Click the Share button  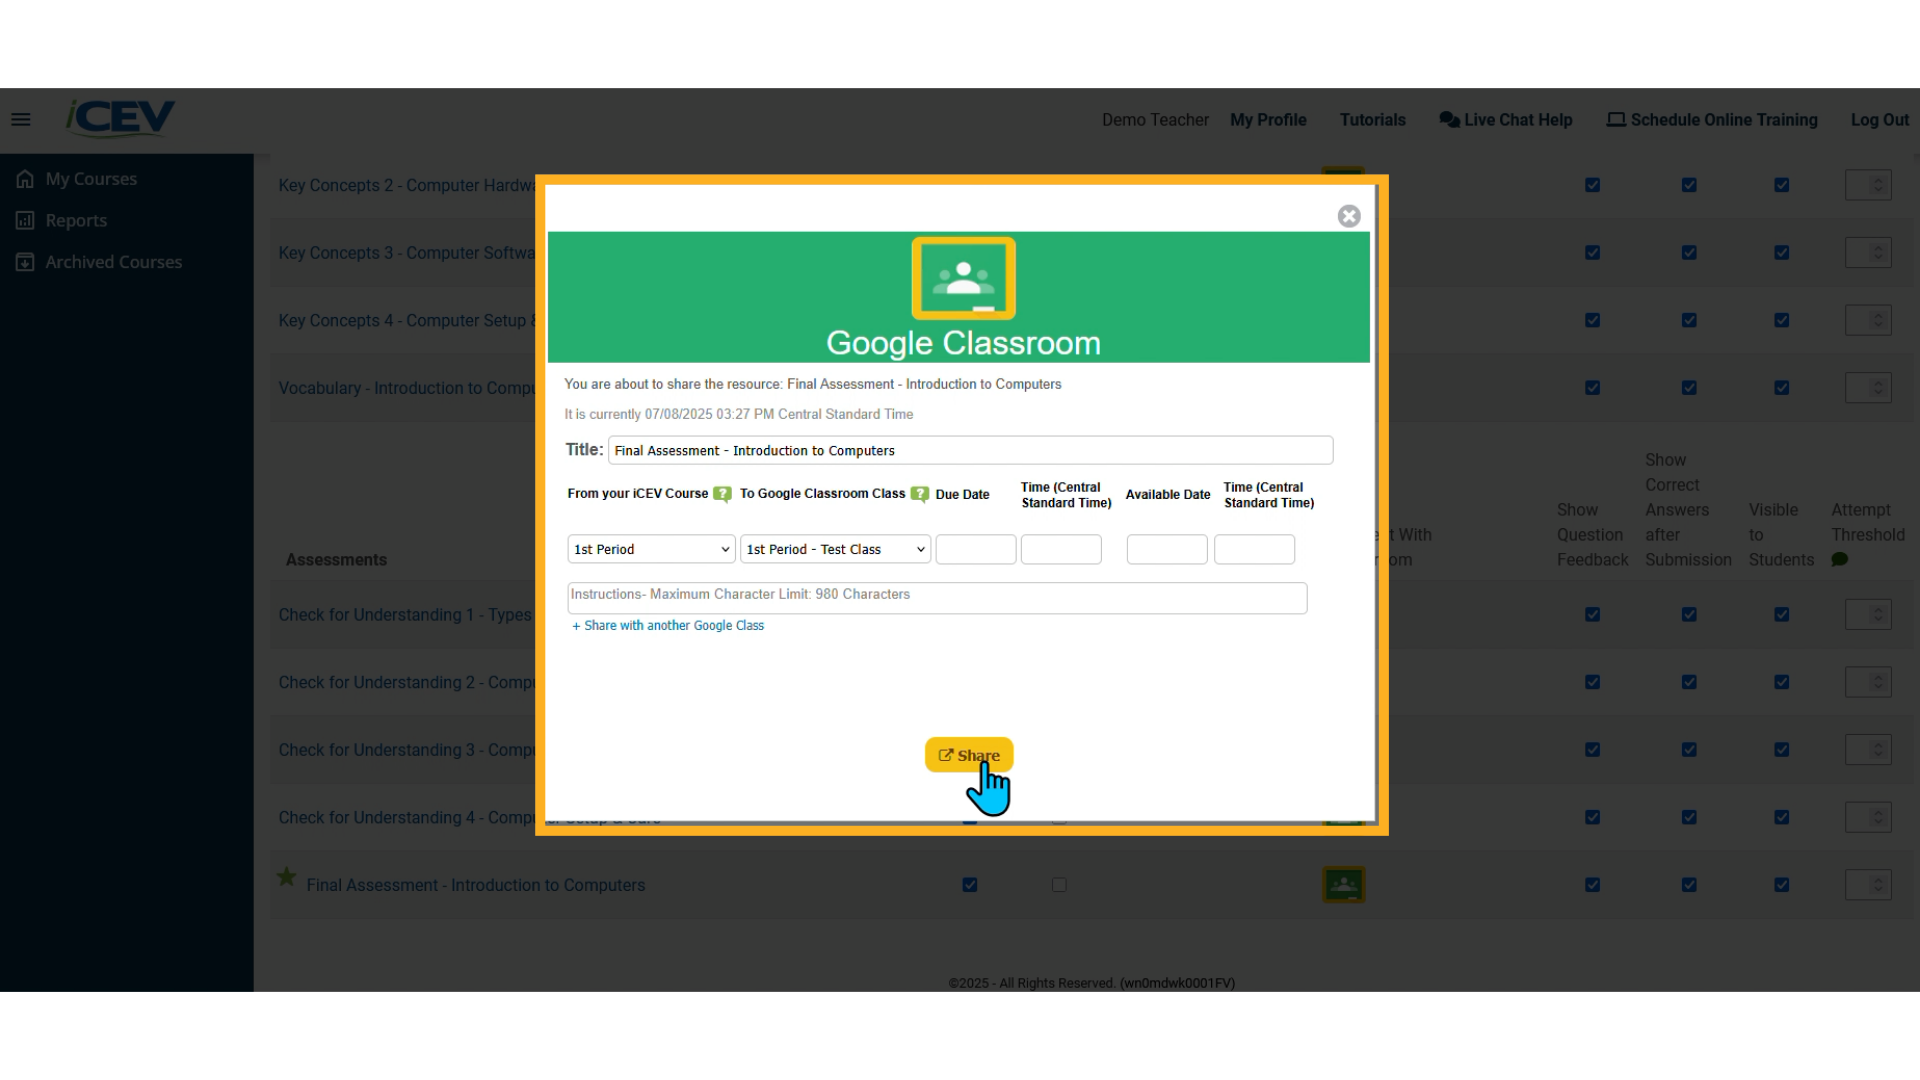click(969, 755)
